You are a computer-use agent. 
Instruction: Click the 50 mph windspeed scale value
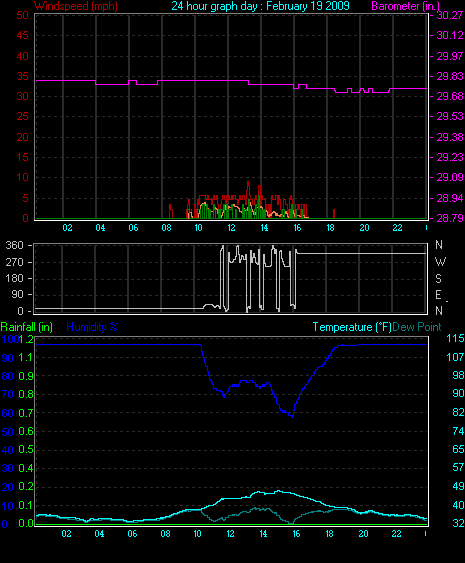point(22,15)
